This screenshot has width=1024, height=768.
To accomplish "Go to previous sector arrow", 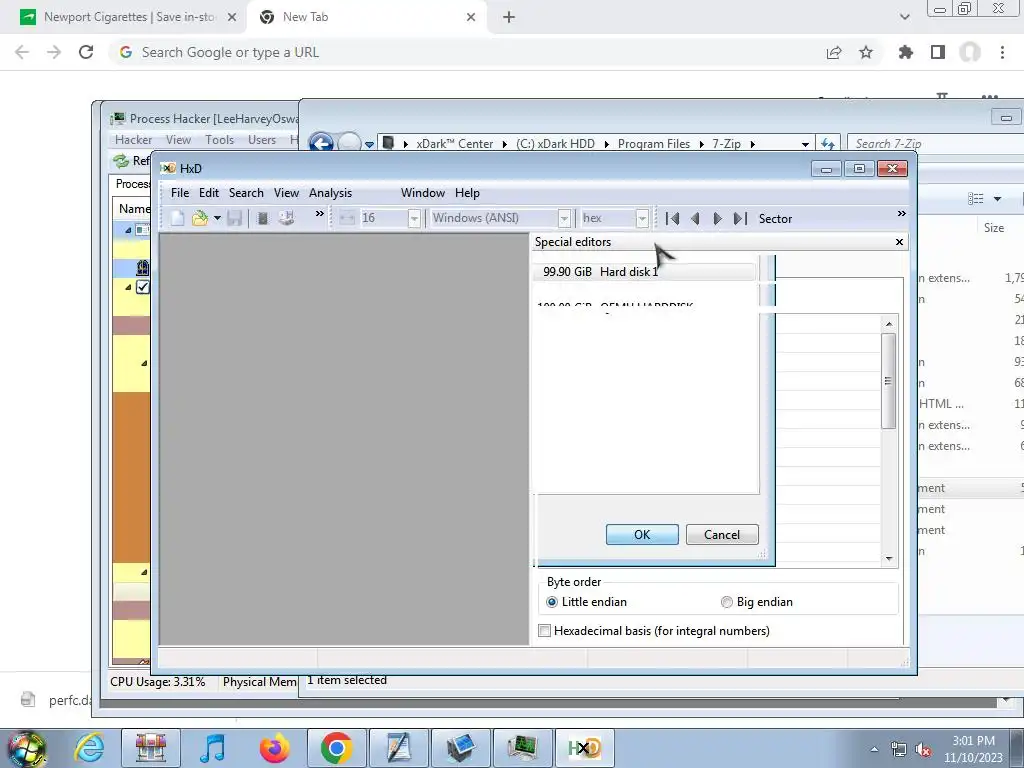I will 695,219.
